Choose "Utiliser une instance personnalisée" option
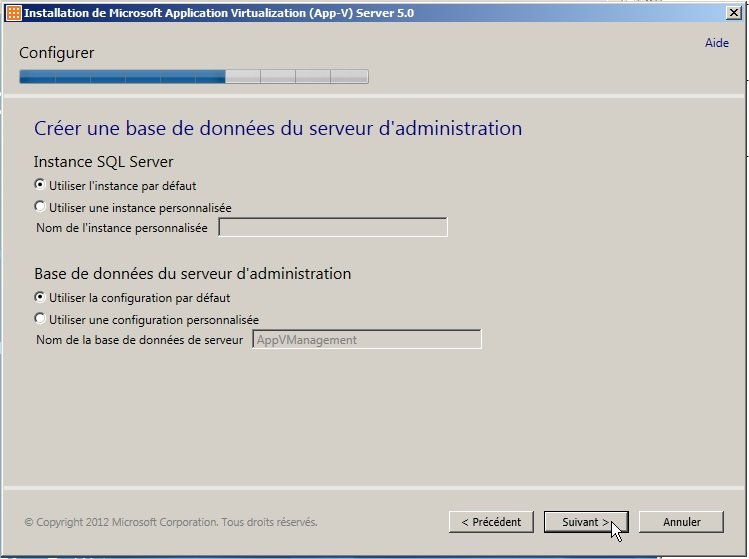Screen dimensions: 749x559 point(40,207)
